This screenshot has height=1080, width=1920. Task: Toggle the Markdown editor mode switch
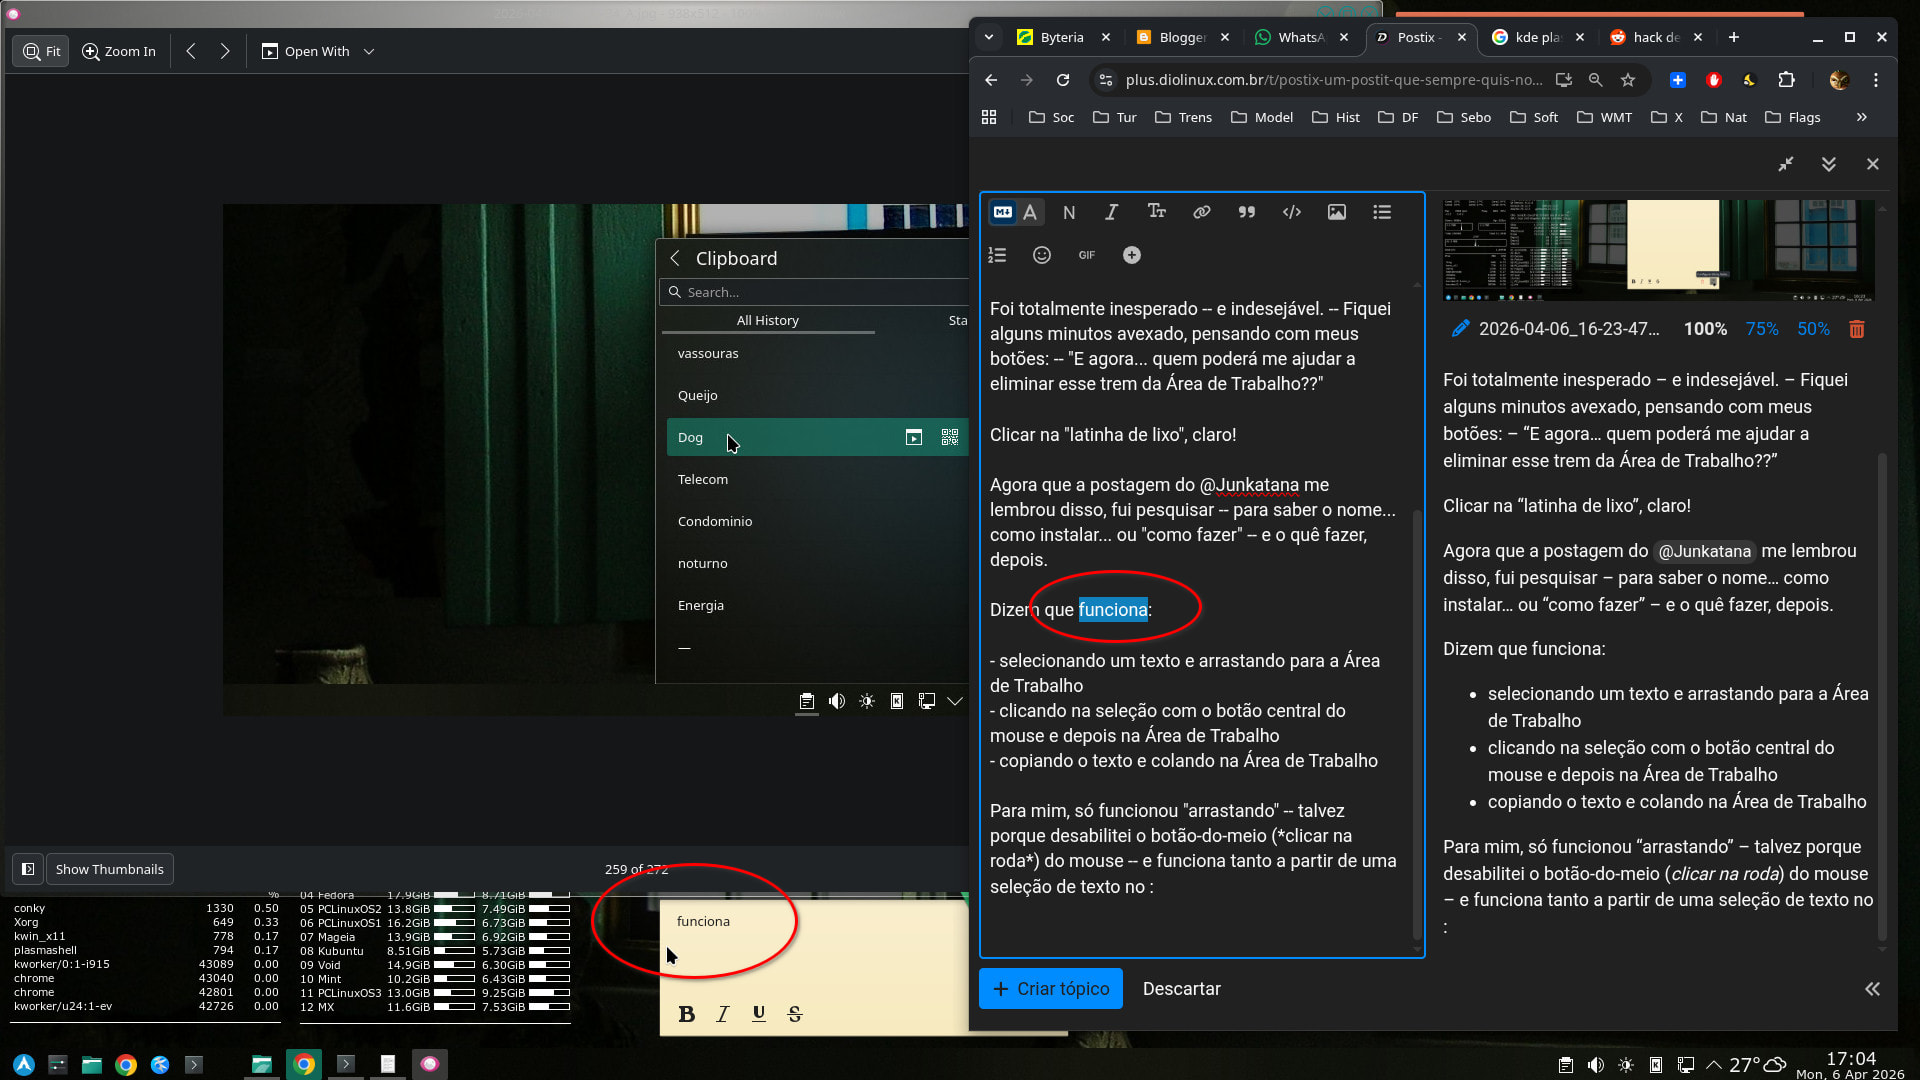point(1003,212)
